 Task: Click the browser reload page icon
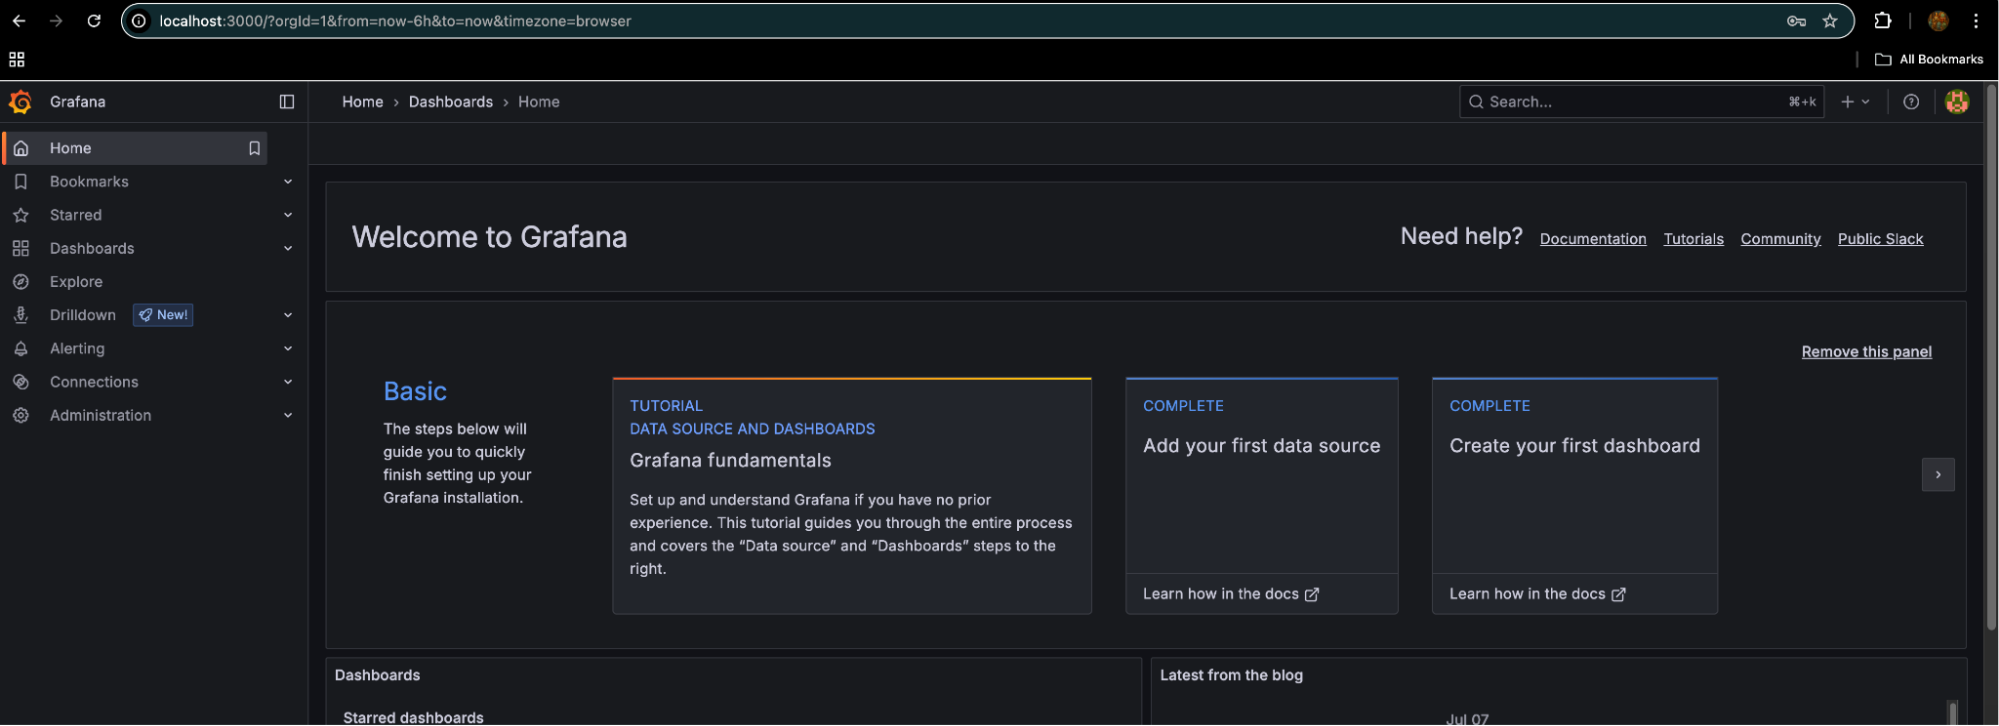click(94, 21)
